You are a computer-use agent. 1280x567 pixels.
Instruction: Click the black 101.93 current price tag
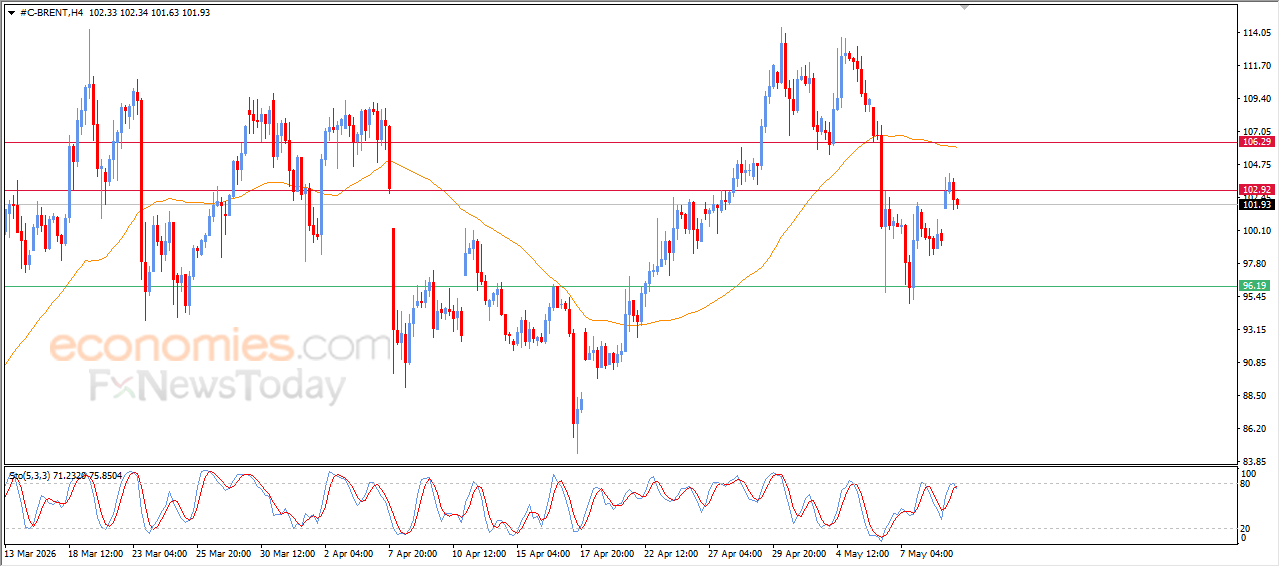click(x=1256, y=205)
